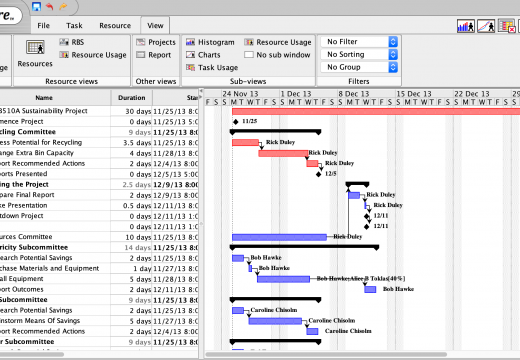The image size is (520, 360).
Task: Click the RBS icon
Action: 64,42
